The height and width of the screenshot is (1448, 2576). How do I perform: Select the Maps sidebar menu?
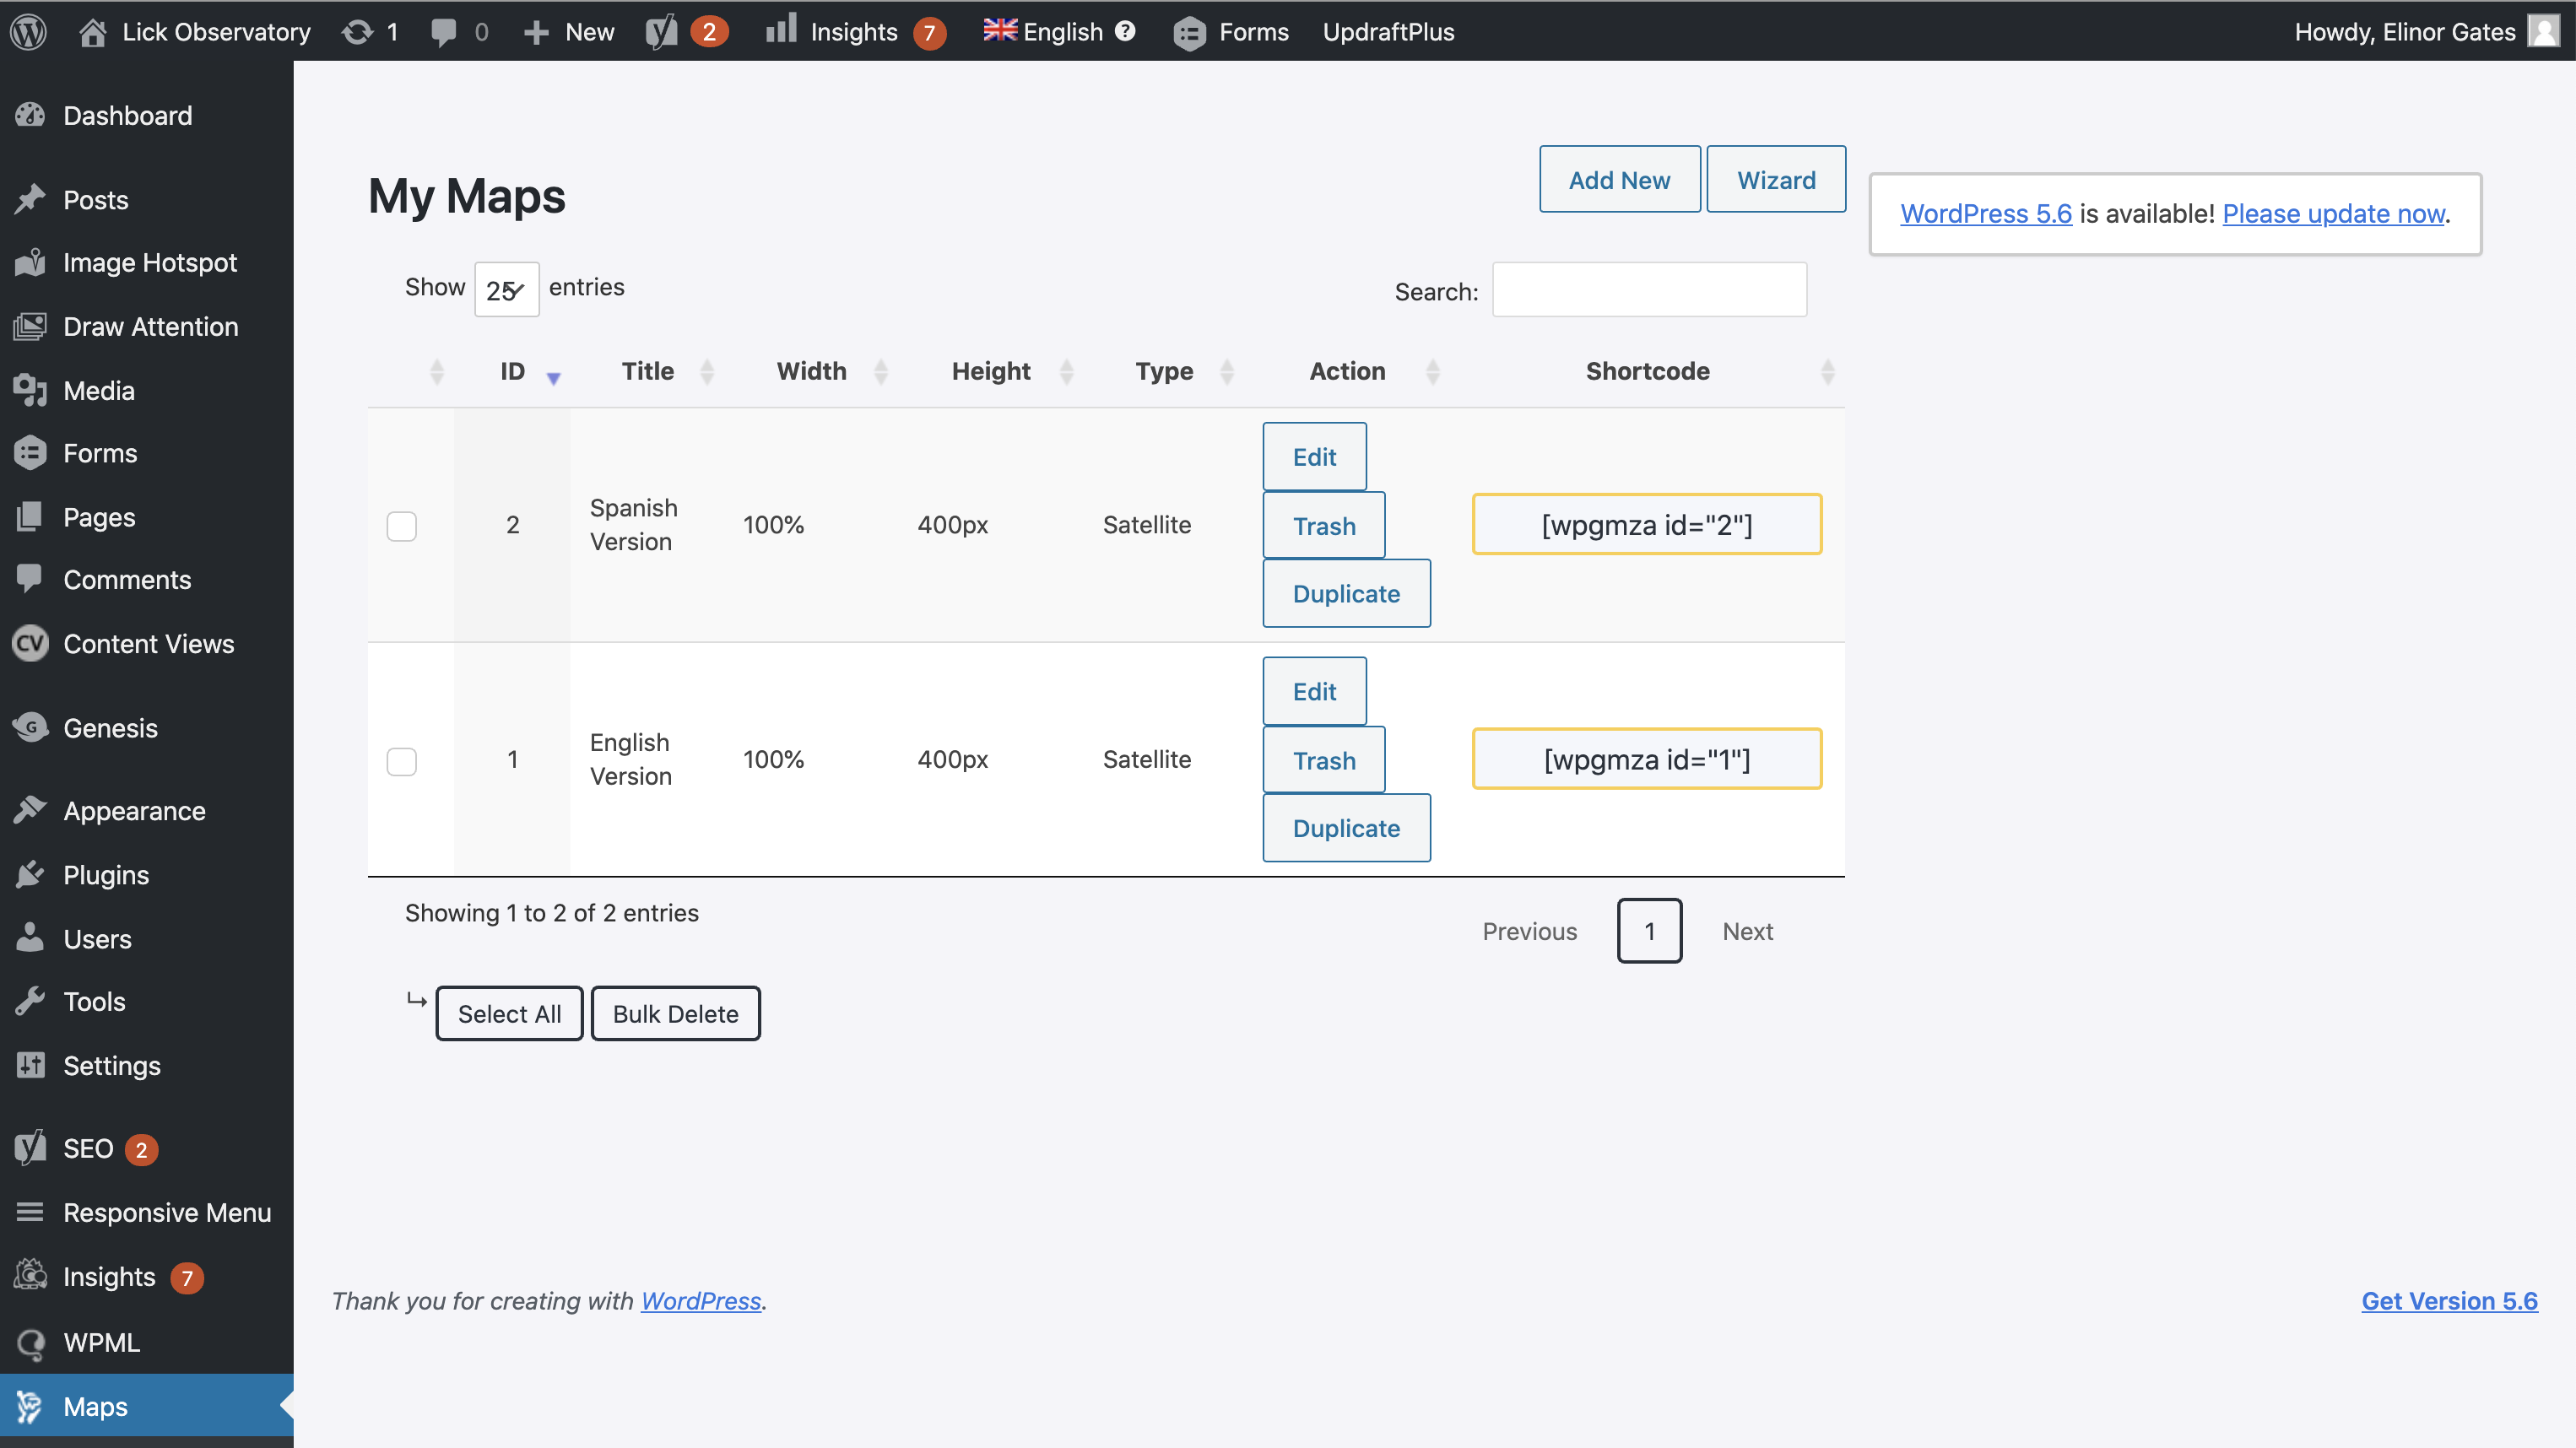146,1405
